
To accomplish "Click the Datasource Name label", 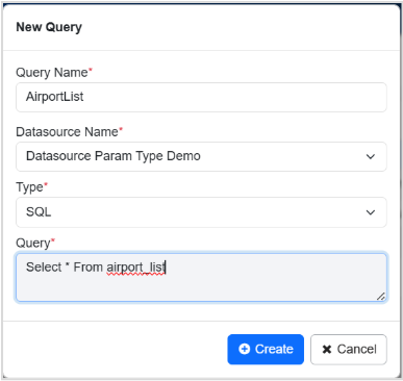I will pyautogui.click(x=67, y=132).
